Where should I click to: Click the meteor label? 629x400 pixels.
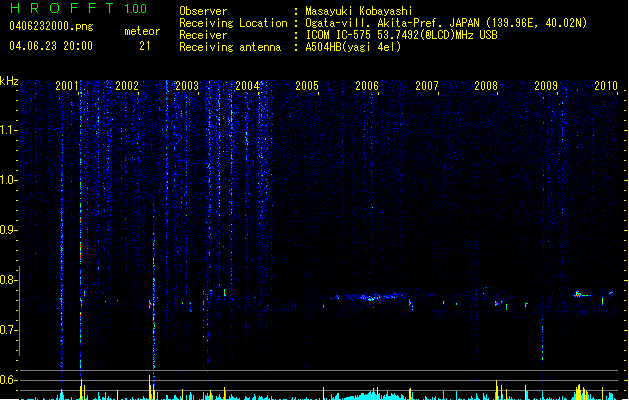[142, 31]
